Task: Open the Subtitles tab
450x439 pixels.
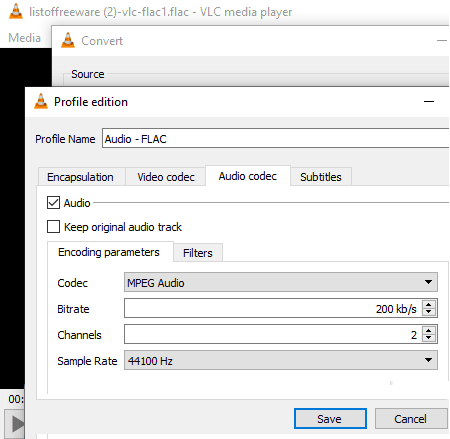Action: (321, 177)
